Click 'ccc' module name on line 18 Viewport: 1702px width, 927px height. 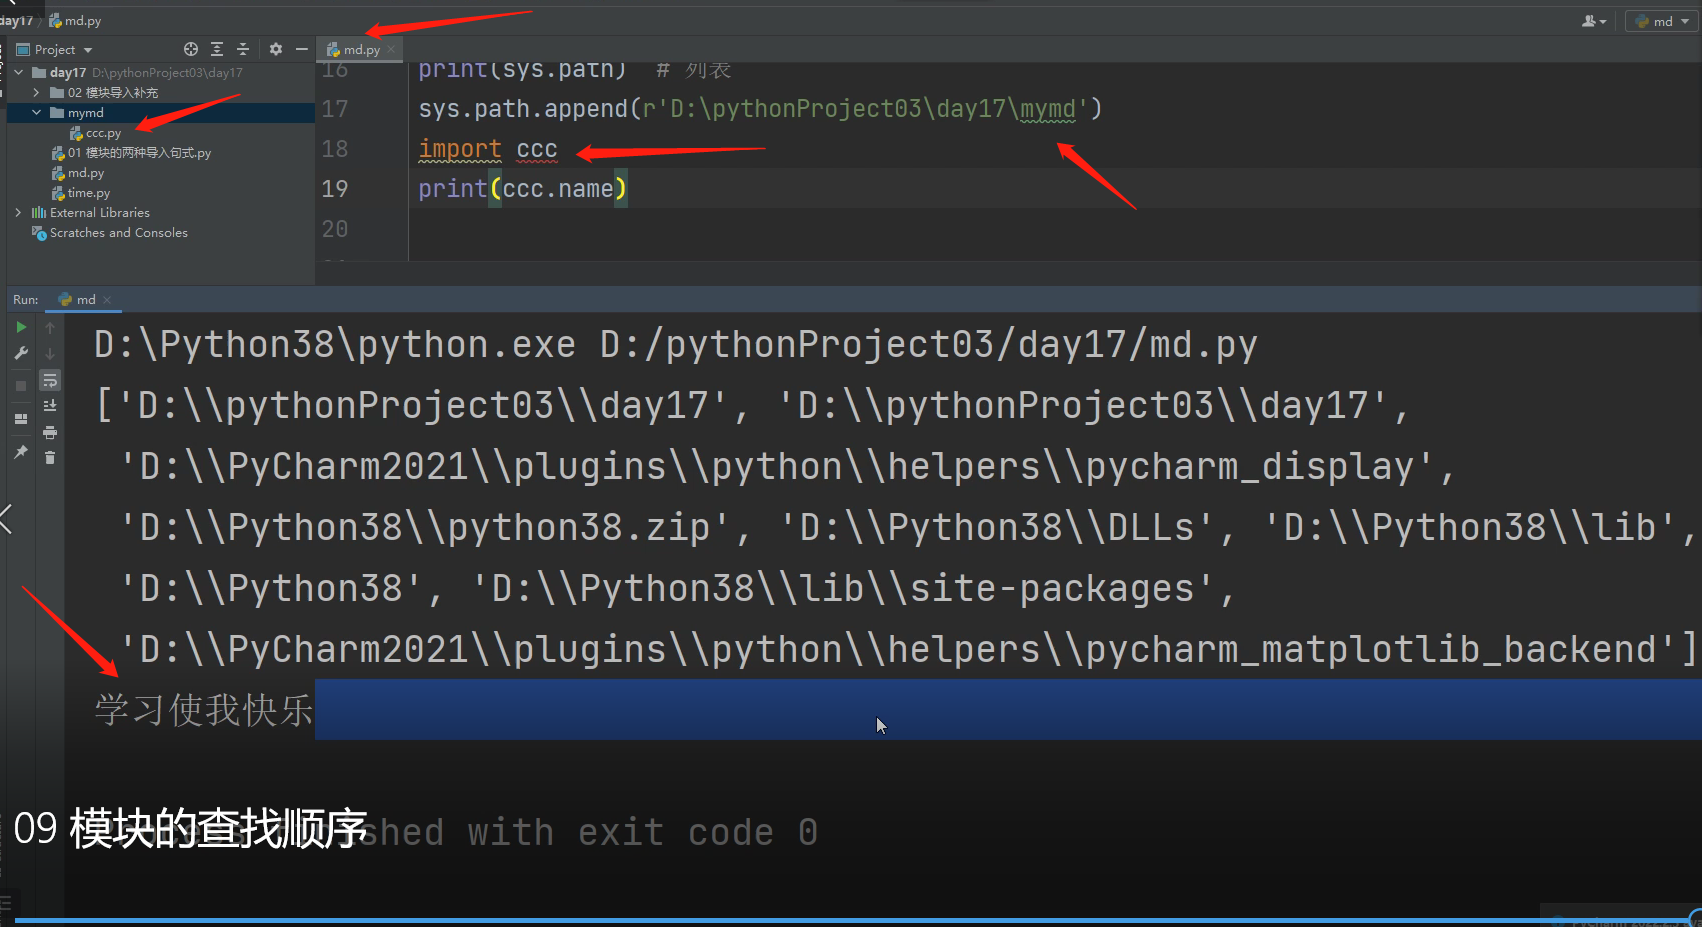coord(537,149)
